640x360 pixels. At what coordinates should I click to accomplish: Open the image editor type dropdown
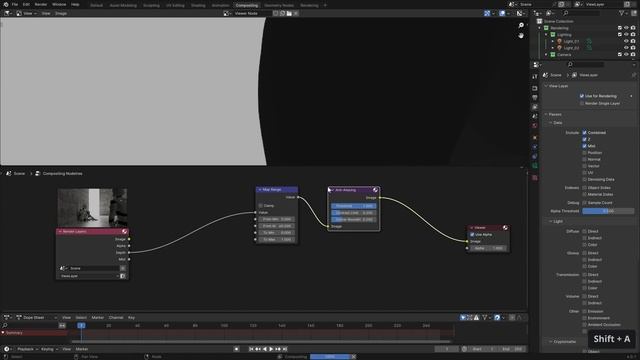click(8, 13)
